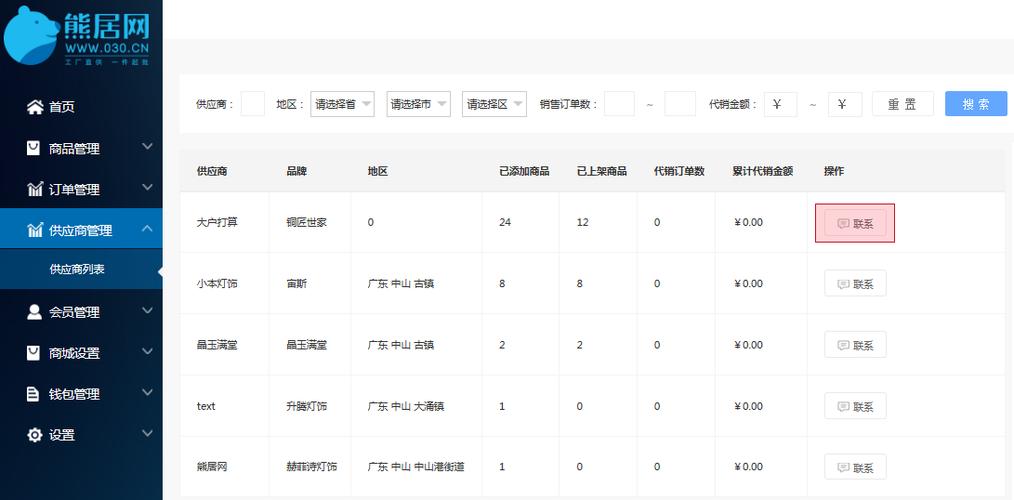Click the document icon beside 钱包管理
The height and width of the screenshot is (500, 1014).
33,394
